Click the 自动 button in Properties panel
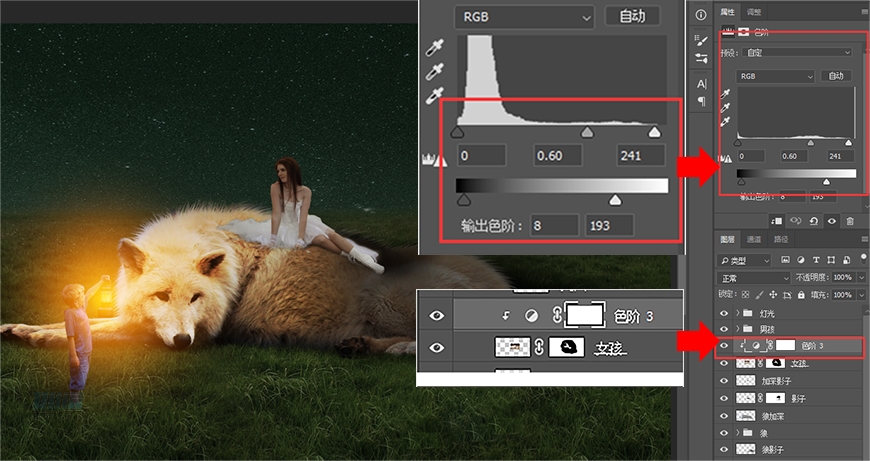 tap(836, 76)
